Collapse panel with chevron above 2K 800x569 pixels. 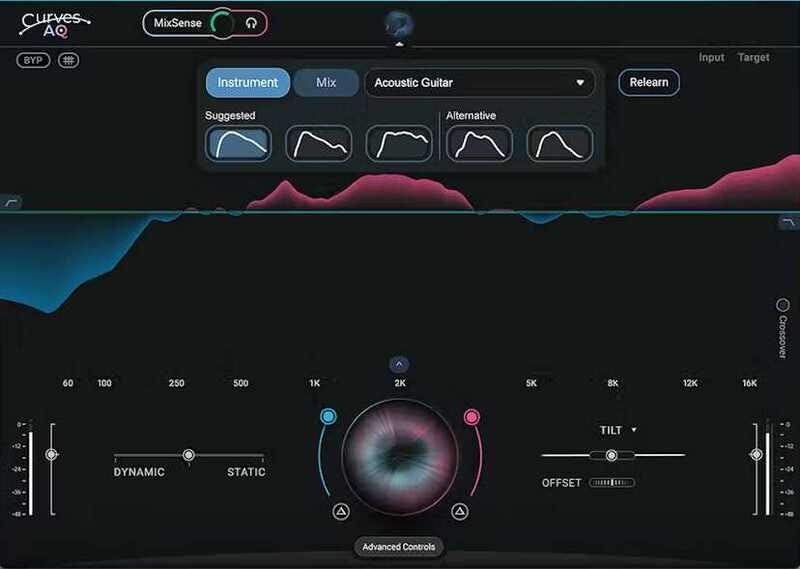(399, 365)
